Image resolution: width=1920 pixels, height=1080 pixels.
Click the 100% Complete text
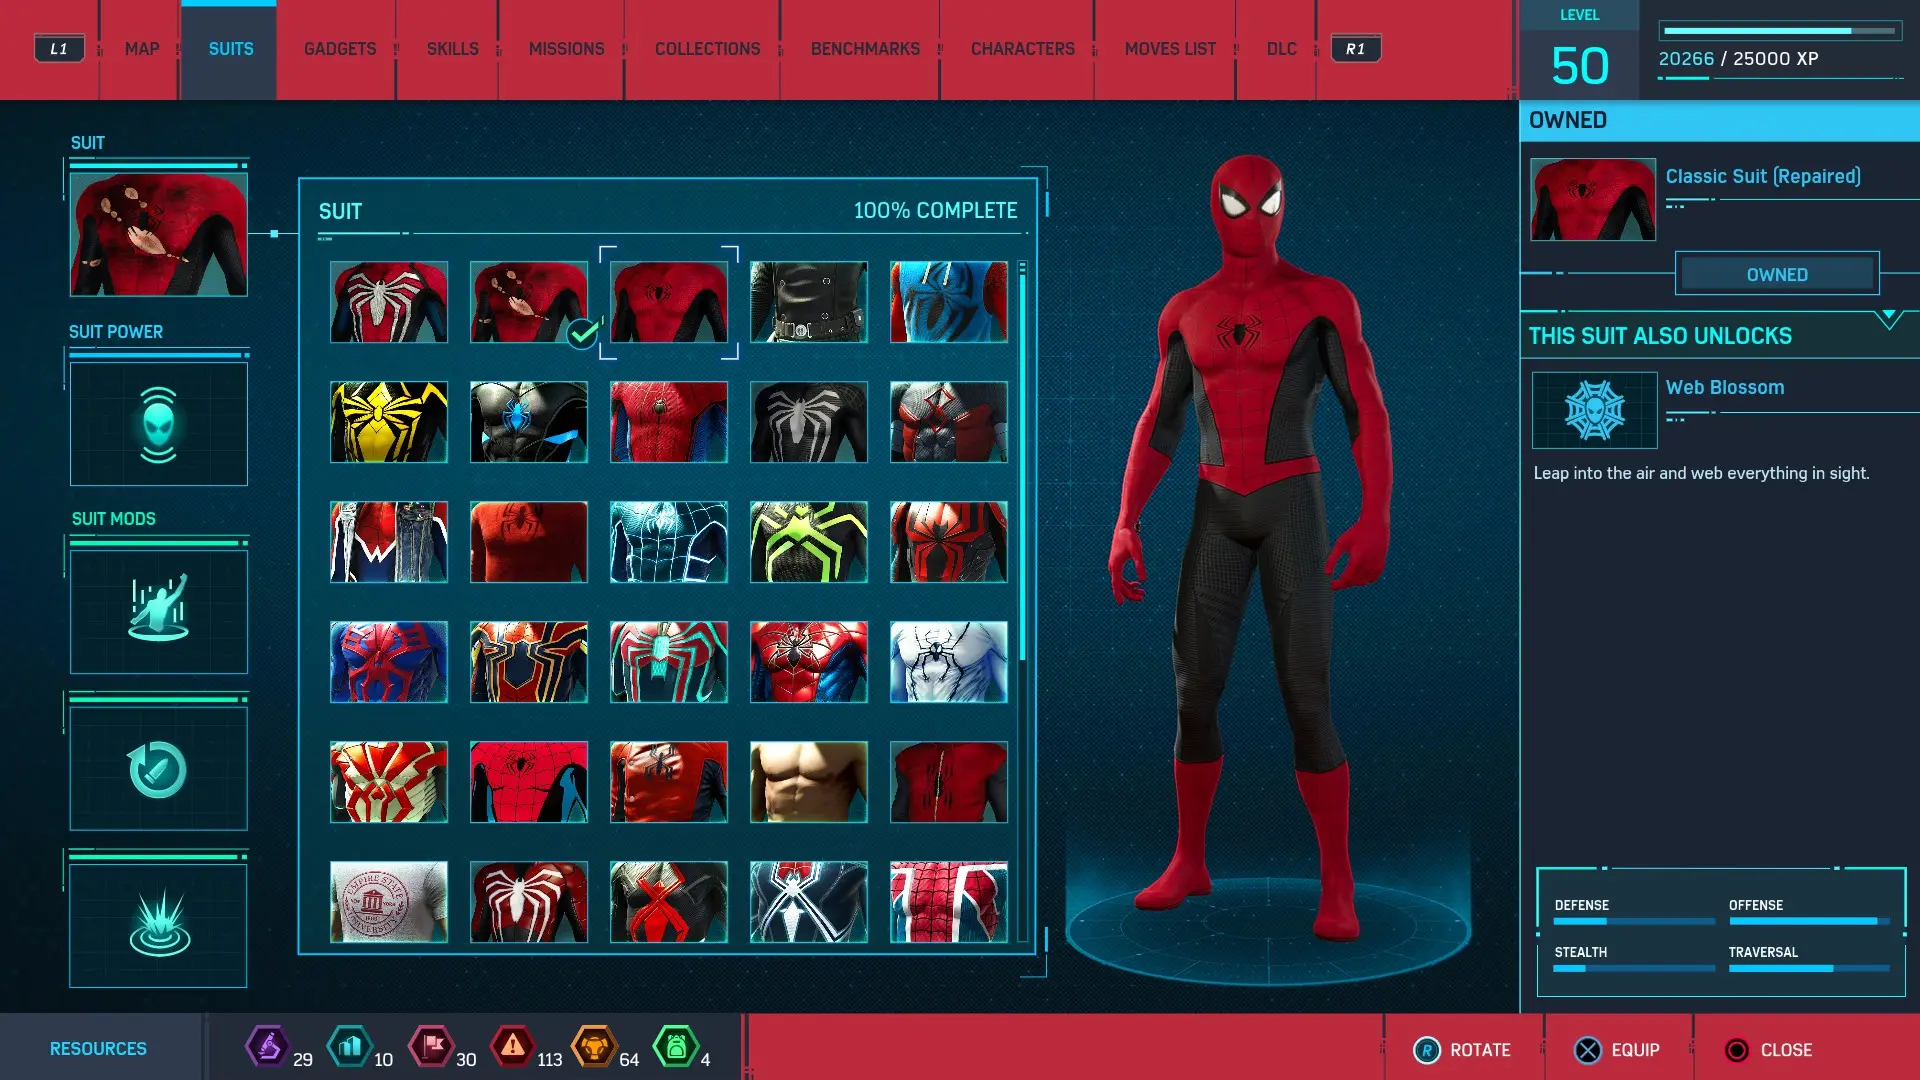935,211
